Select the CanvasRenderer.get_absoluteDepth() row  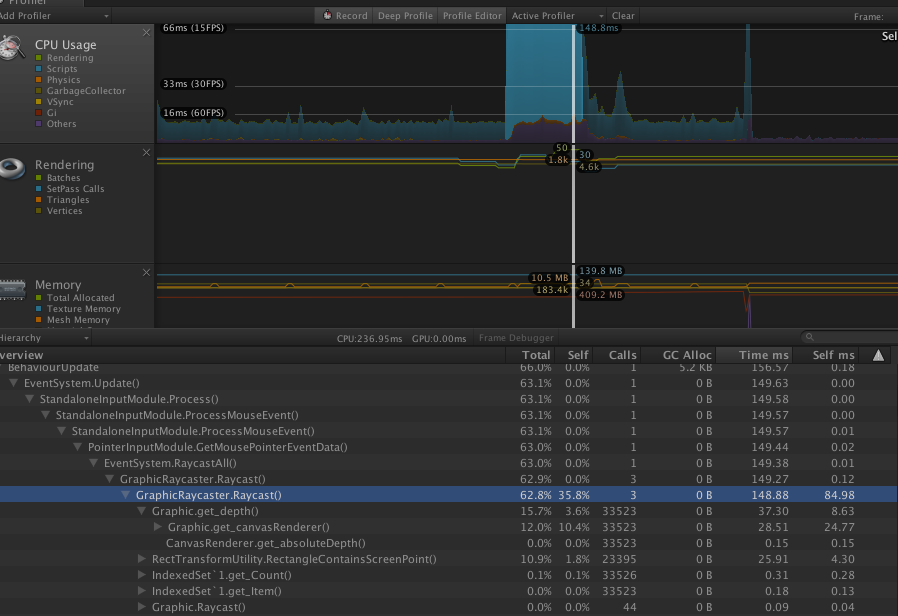point(449,543)
